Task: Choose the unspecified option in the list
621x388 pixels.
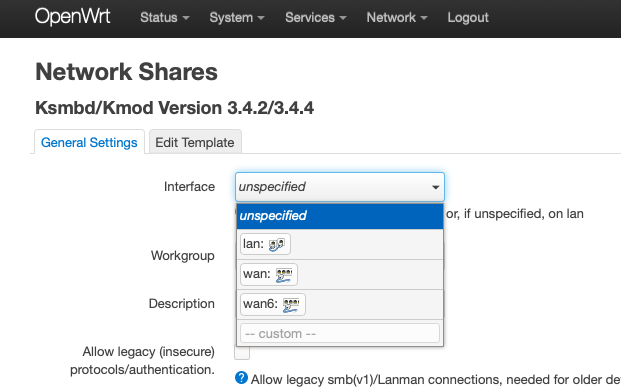Action: coord(340,216)
